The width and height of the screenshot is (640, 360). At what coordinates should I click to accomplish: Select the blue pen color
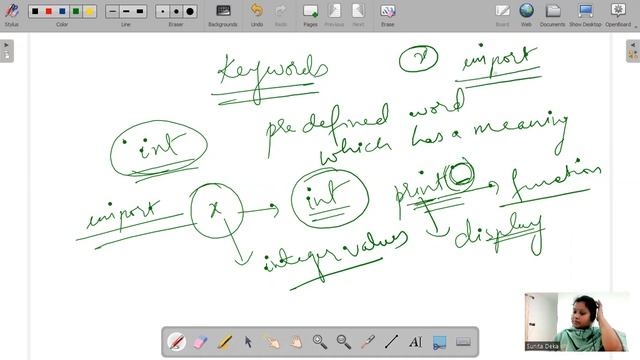click(62, 11)
